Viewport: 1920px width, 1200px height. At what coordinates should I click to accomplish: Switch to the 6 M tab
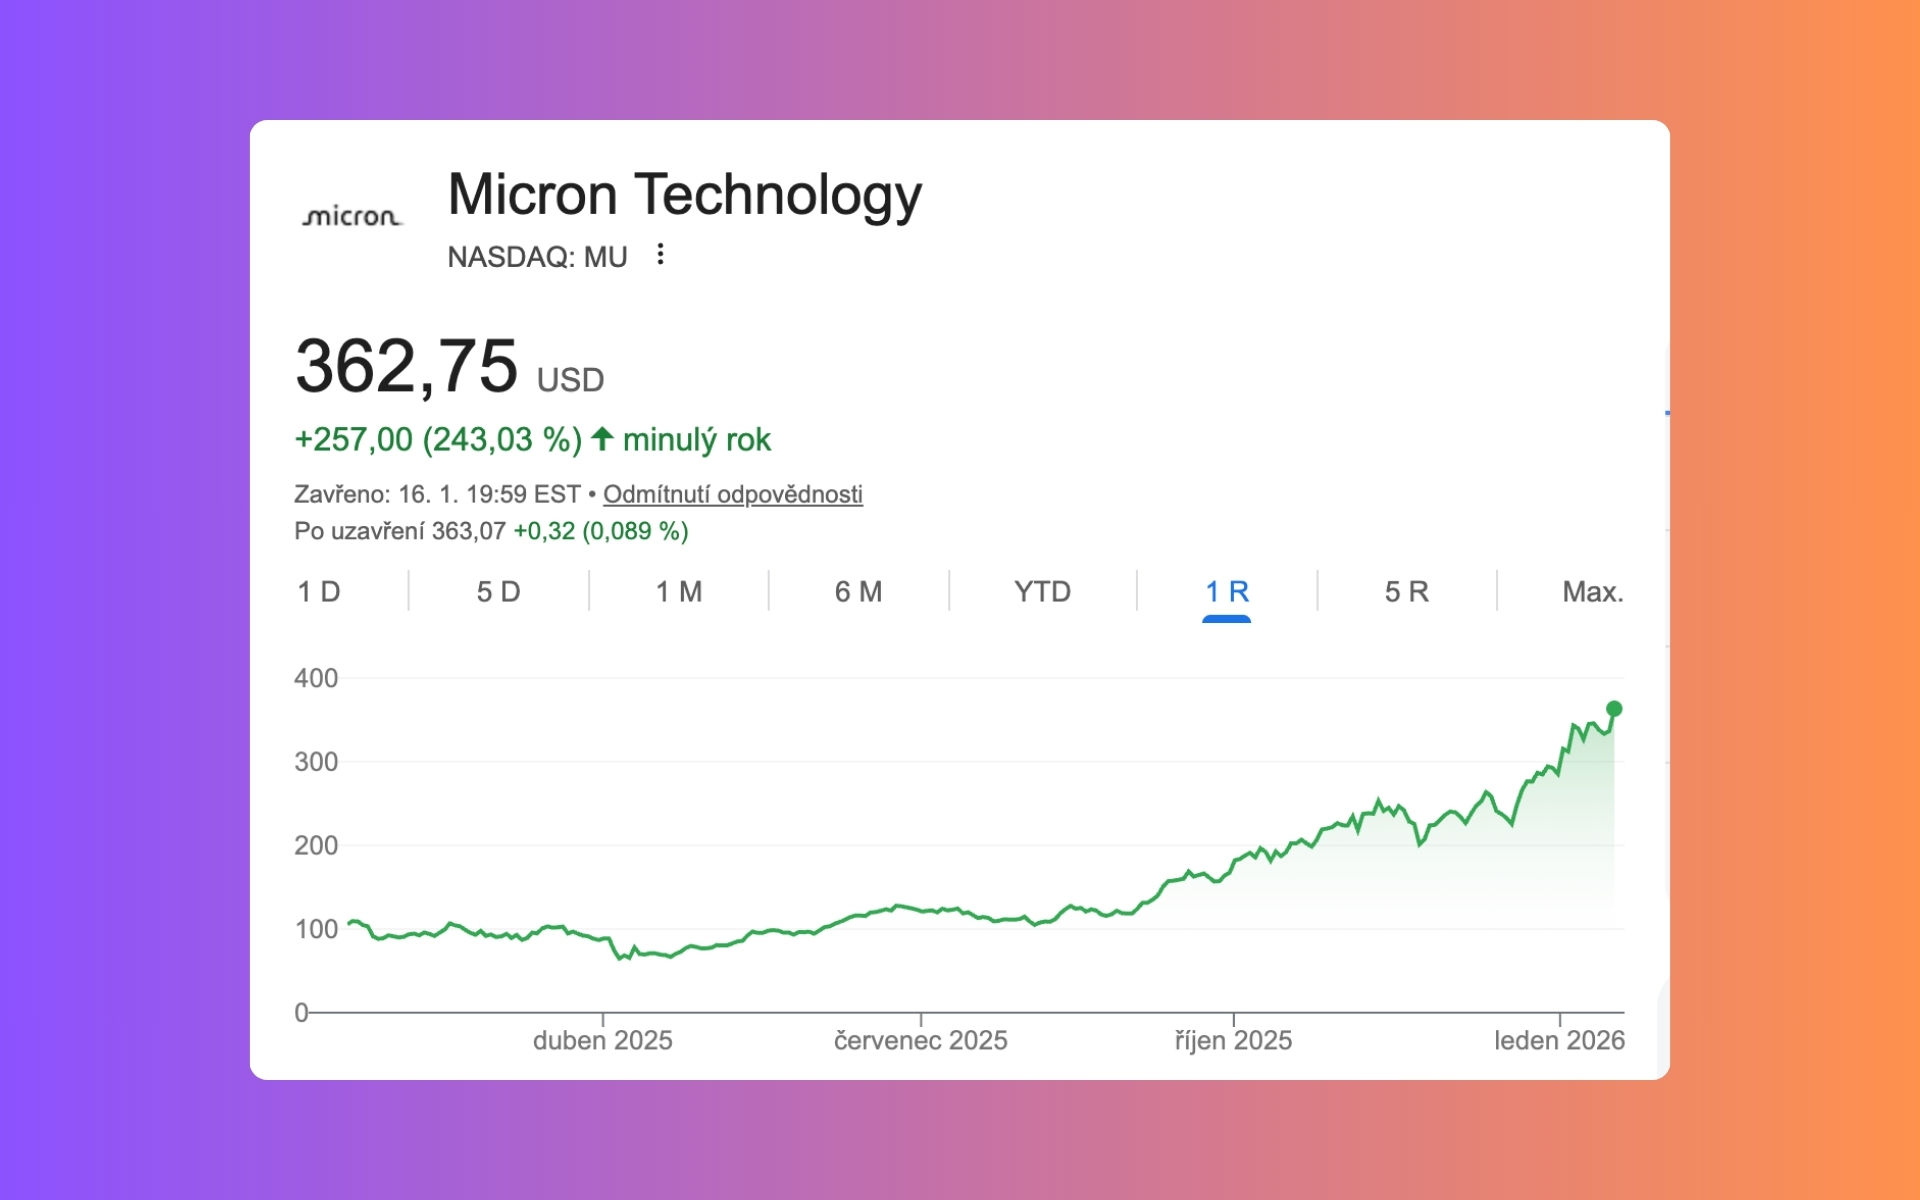(x=858, y=592)
